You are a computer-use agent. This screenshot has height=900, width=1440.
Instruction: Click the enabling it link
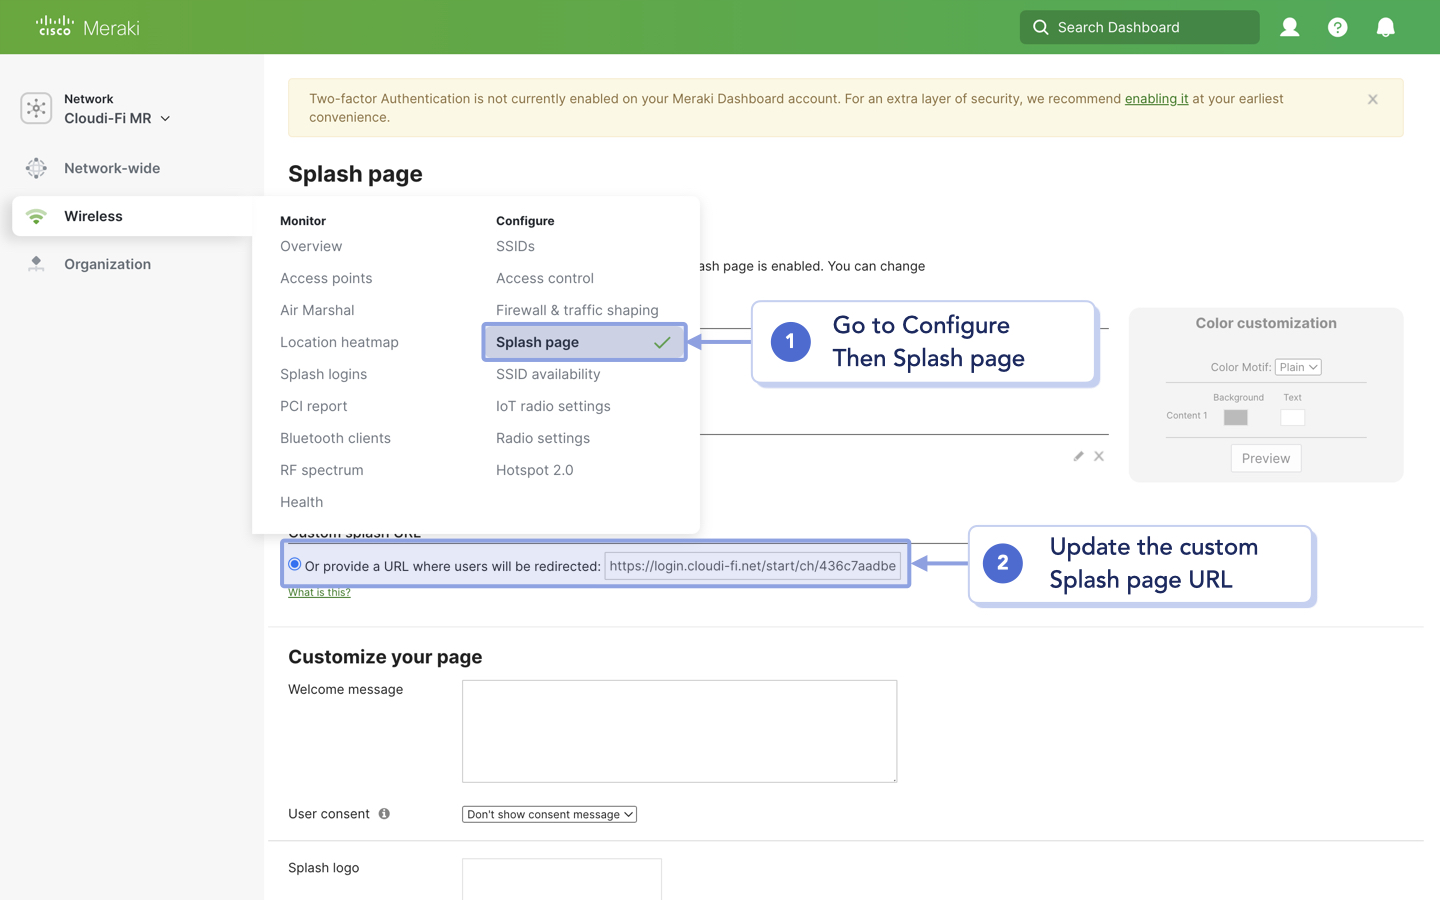[1156, 98]
